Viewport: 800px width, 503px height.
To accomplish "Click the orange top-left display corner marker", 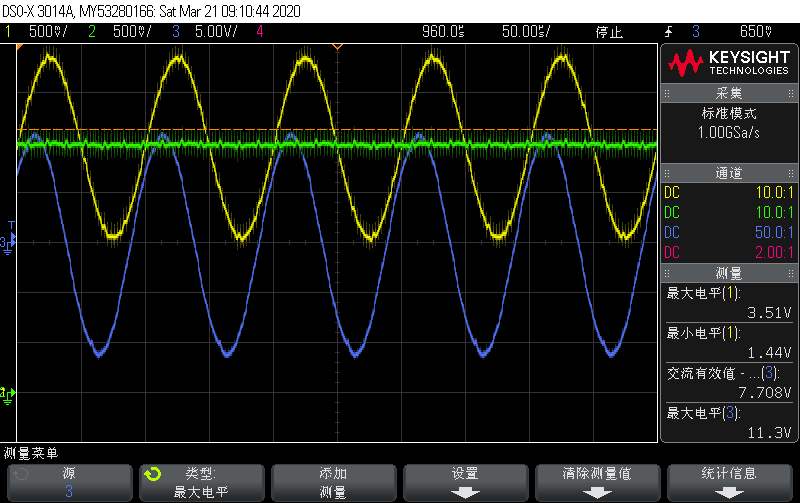I will point(20,47).
